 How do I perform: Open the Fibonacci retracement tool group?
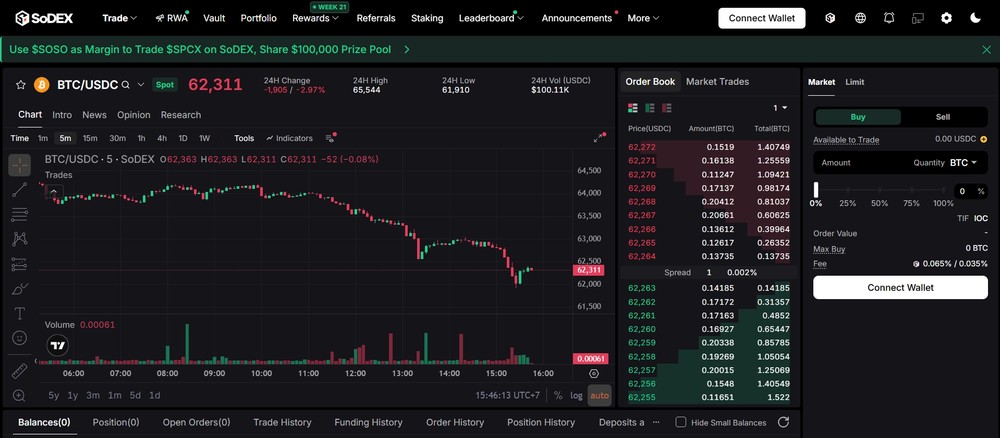20,214
